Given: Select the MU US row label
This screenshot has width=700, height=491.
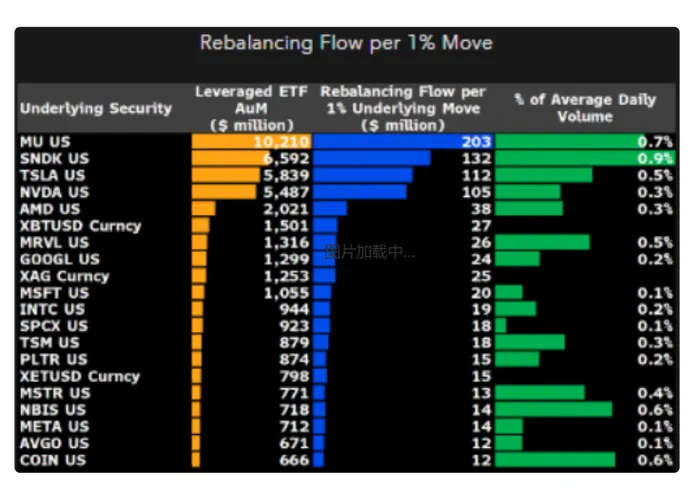Looking at the screenshot, I should (x=45, y=142).
